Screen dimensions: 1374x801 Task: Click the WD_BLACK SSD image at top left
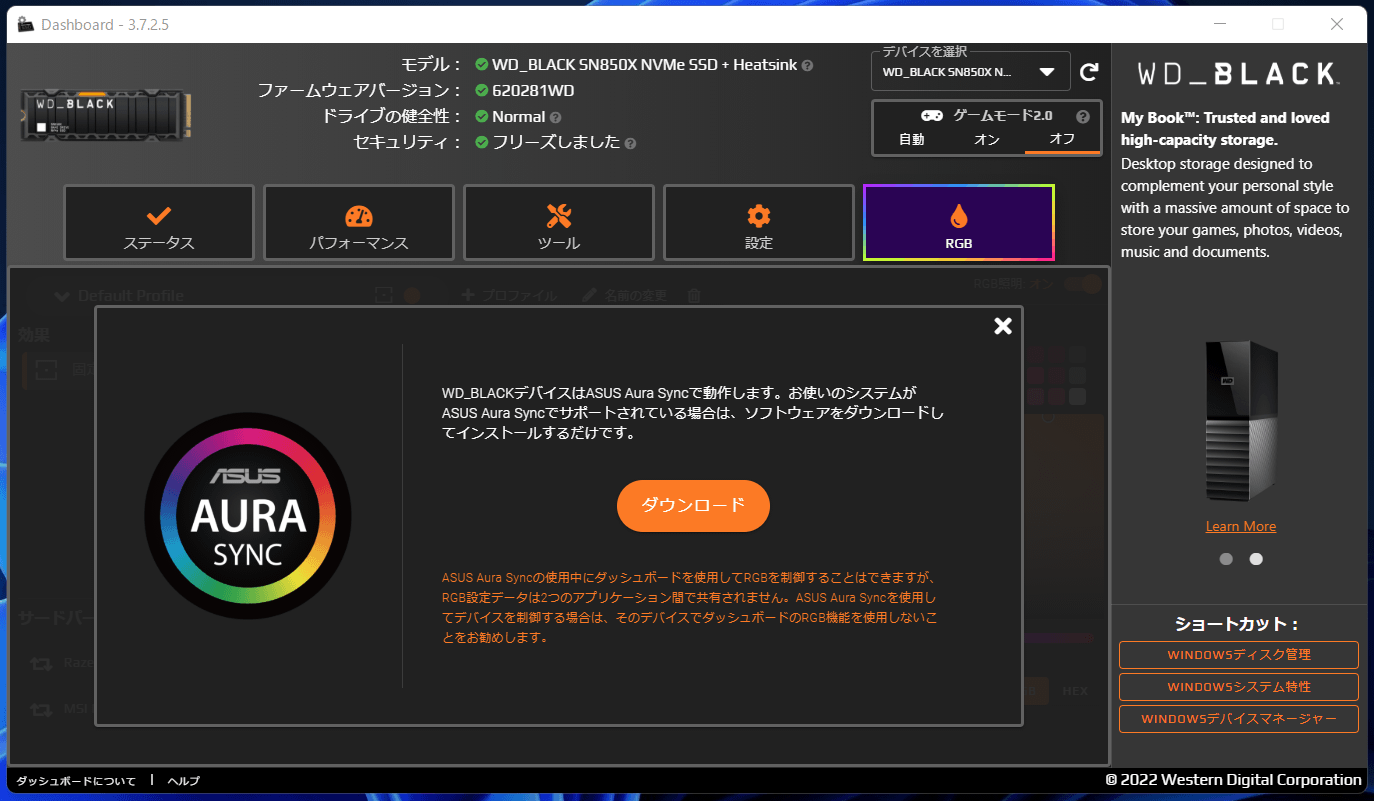107,116
